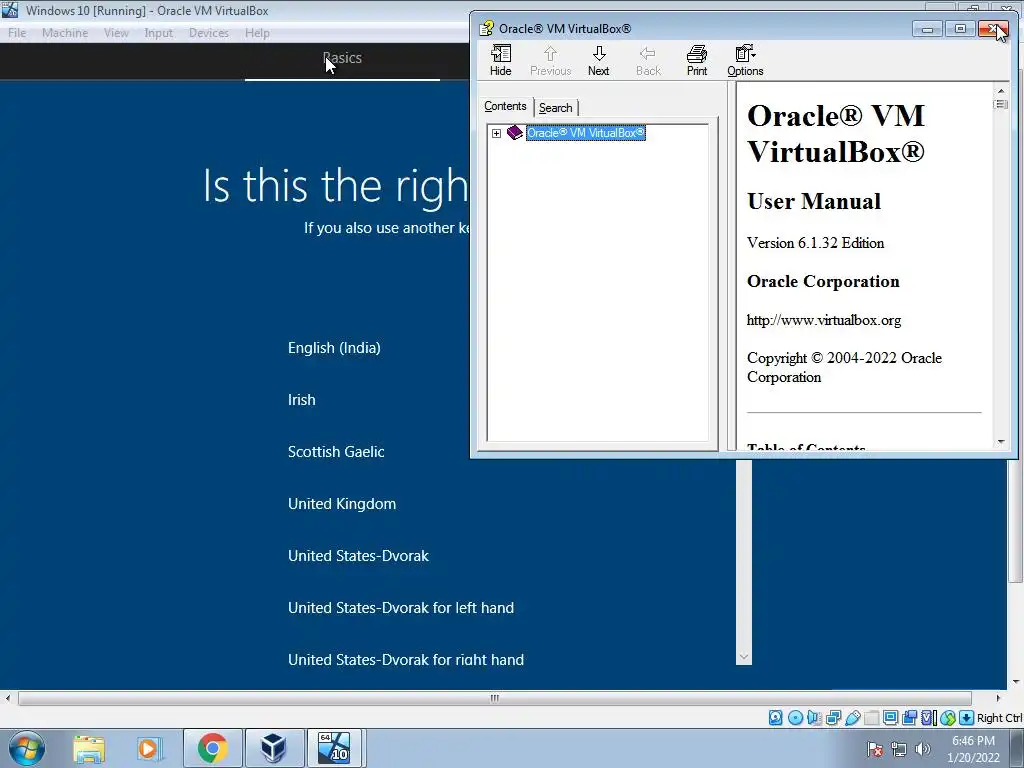Open the Input menu
The image size is (1024, 768).
coord(159,33)
